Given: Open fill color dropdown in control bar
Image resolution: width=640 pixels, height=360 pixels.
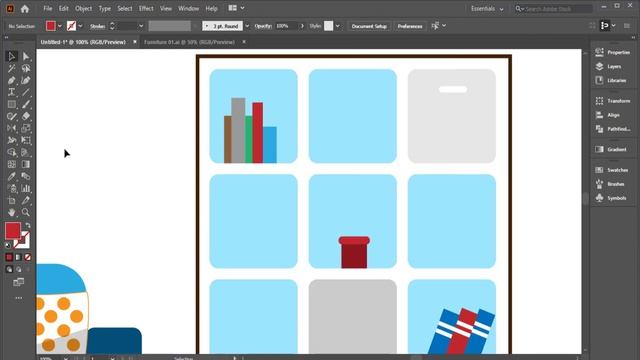Looking at the screenshot, I should pyautogui.click(x=60, y=26).
